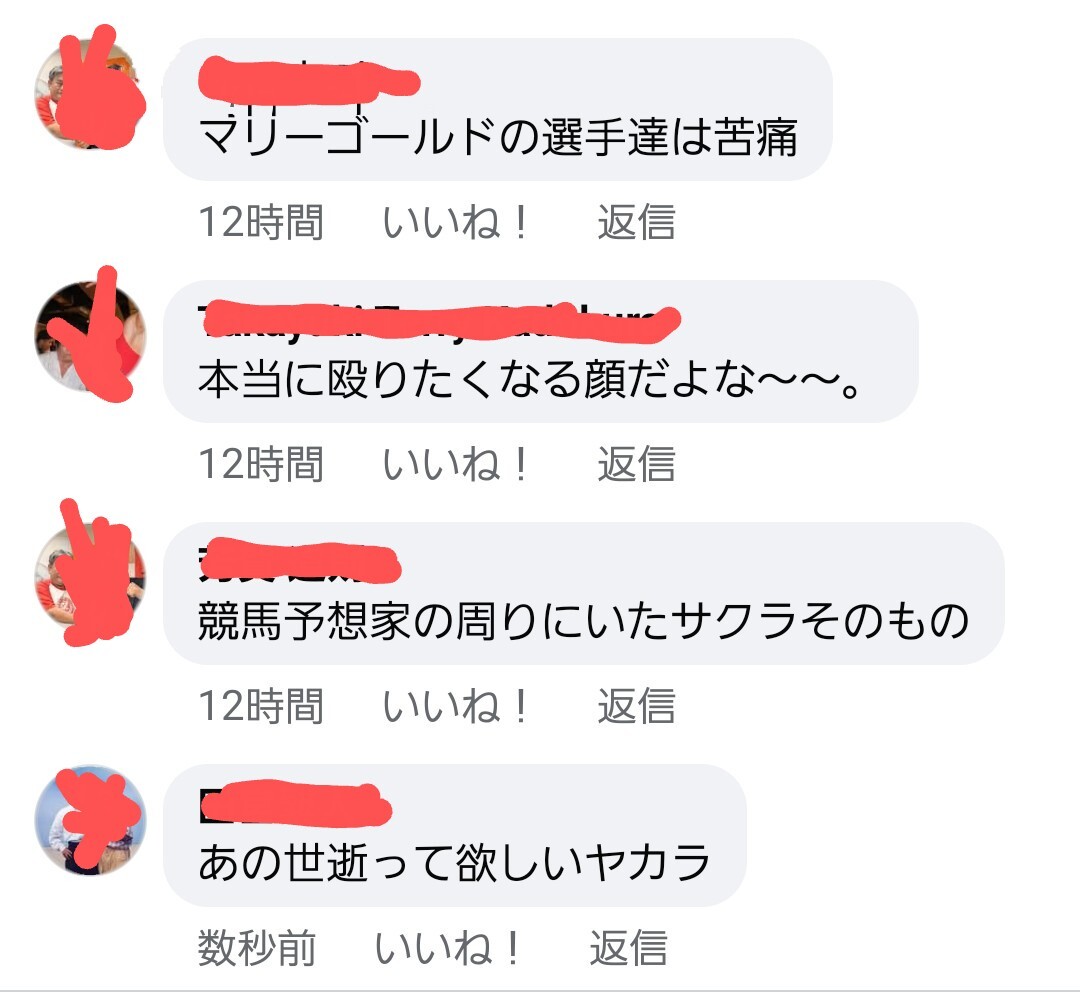Screen dimensions: 1080x1002
Task: Click いいね！ under the あの世逝って comment
Action: pyautogui.click(x=446, y=948)
